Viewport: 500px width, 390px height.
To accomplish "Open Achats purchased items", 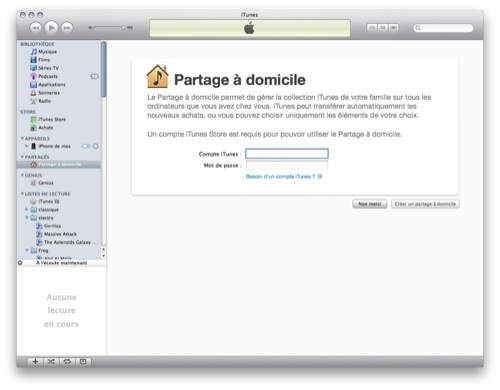I will coord(42,128).
